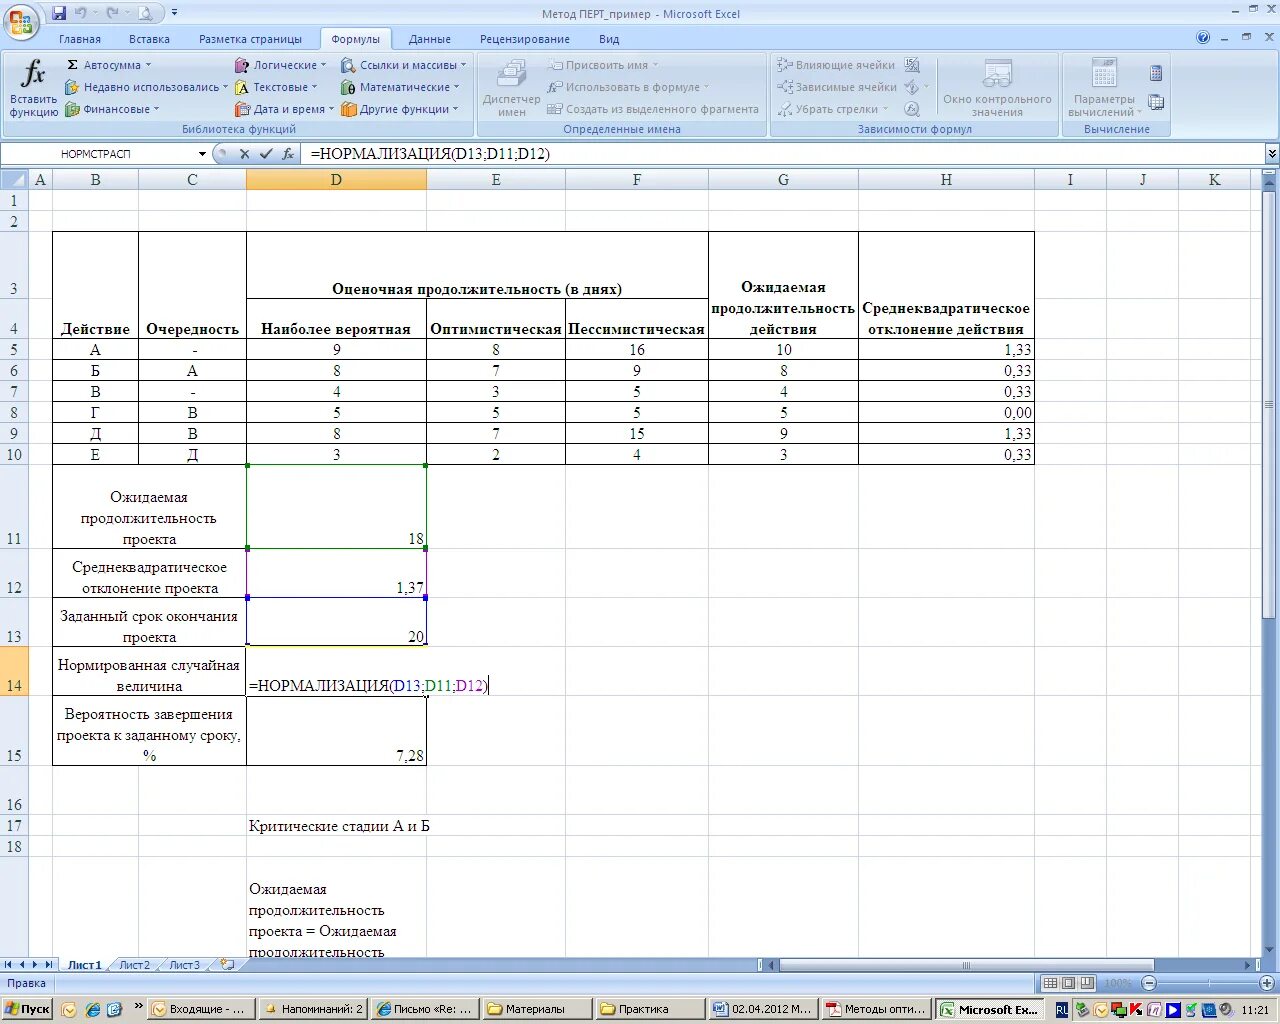Open Окно контрольного значения watch window
1280x1024 pixels.
point(997,88)
